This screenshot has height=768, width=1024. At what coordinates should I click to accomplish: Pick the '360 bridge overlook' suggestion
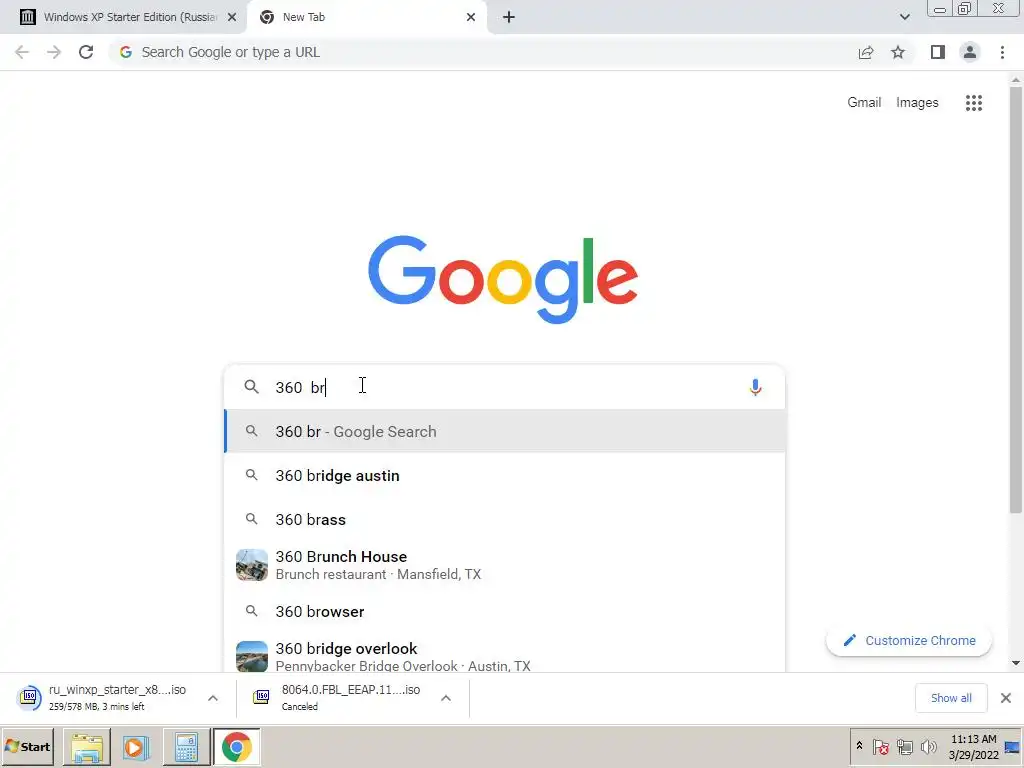(505, 656)
